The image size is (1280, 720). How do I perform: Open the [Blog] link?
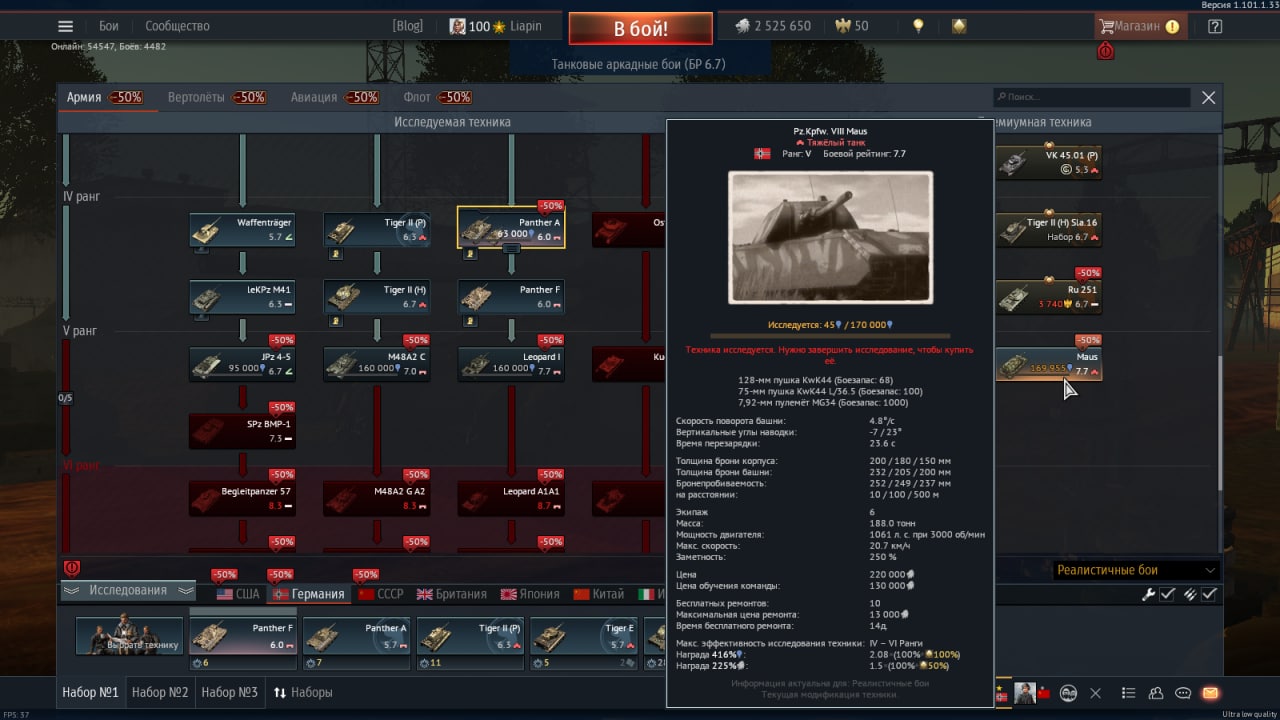click(x=408, y=26)
